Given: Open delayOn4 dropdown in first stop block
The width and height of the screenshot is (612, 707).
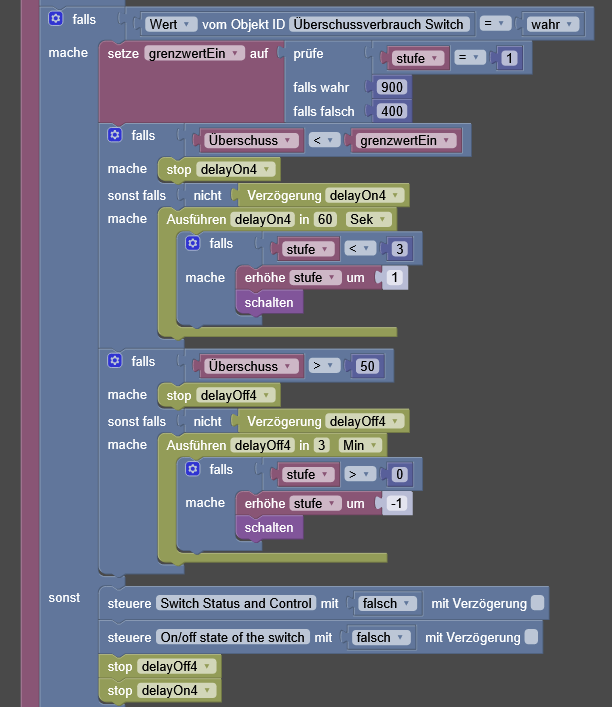Looking at the screenshot, I should 236,170.
